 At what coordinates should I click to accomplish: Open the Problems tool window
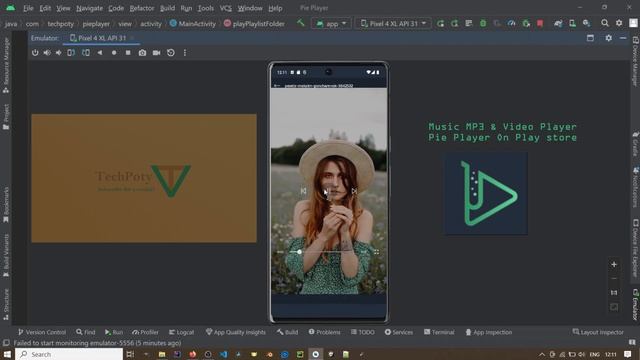pyautogui.click(x=324, y=332)
